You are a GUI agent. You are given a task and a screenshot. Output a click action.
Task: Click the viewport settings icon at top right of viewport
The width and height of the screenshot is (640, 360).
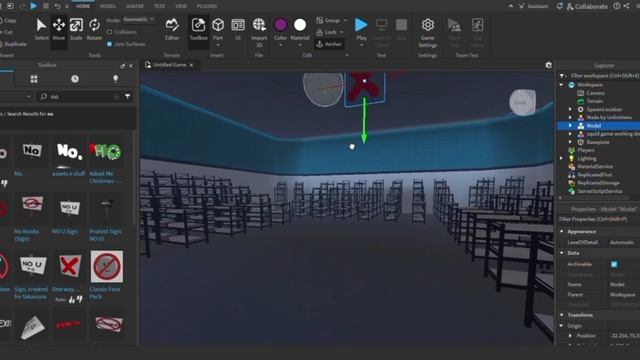549,65
